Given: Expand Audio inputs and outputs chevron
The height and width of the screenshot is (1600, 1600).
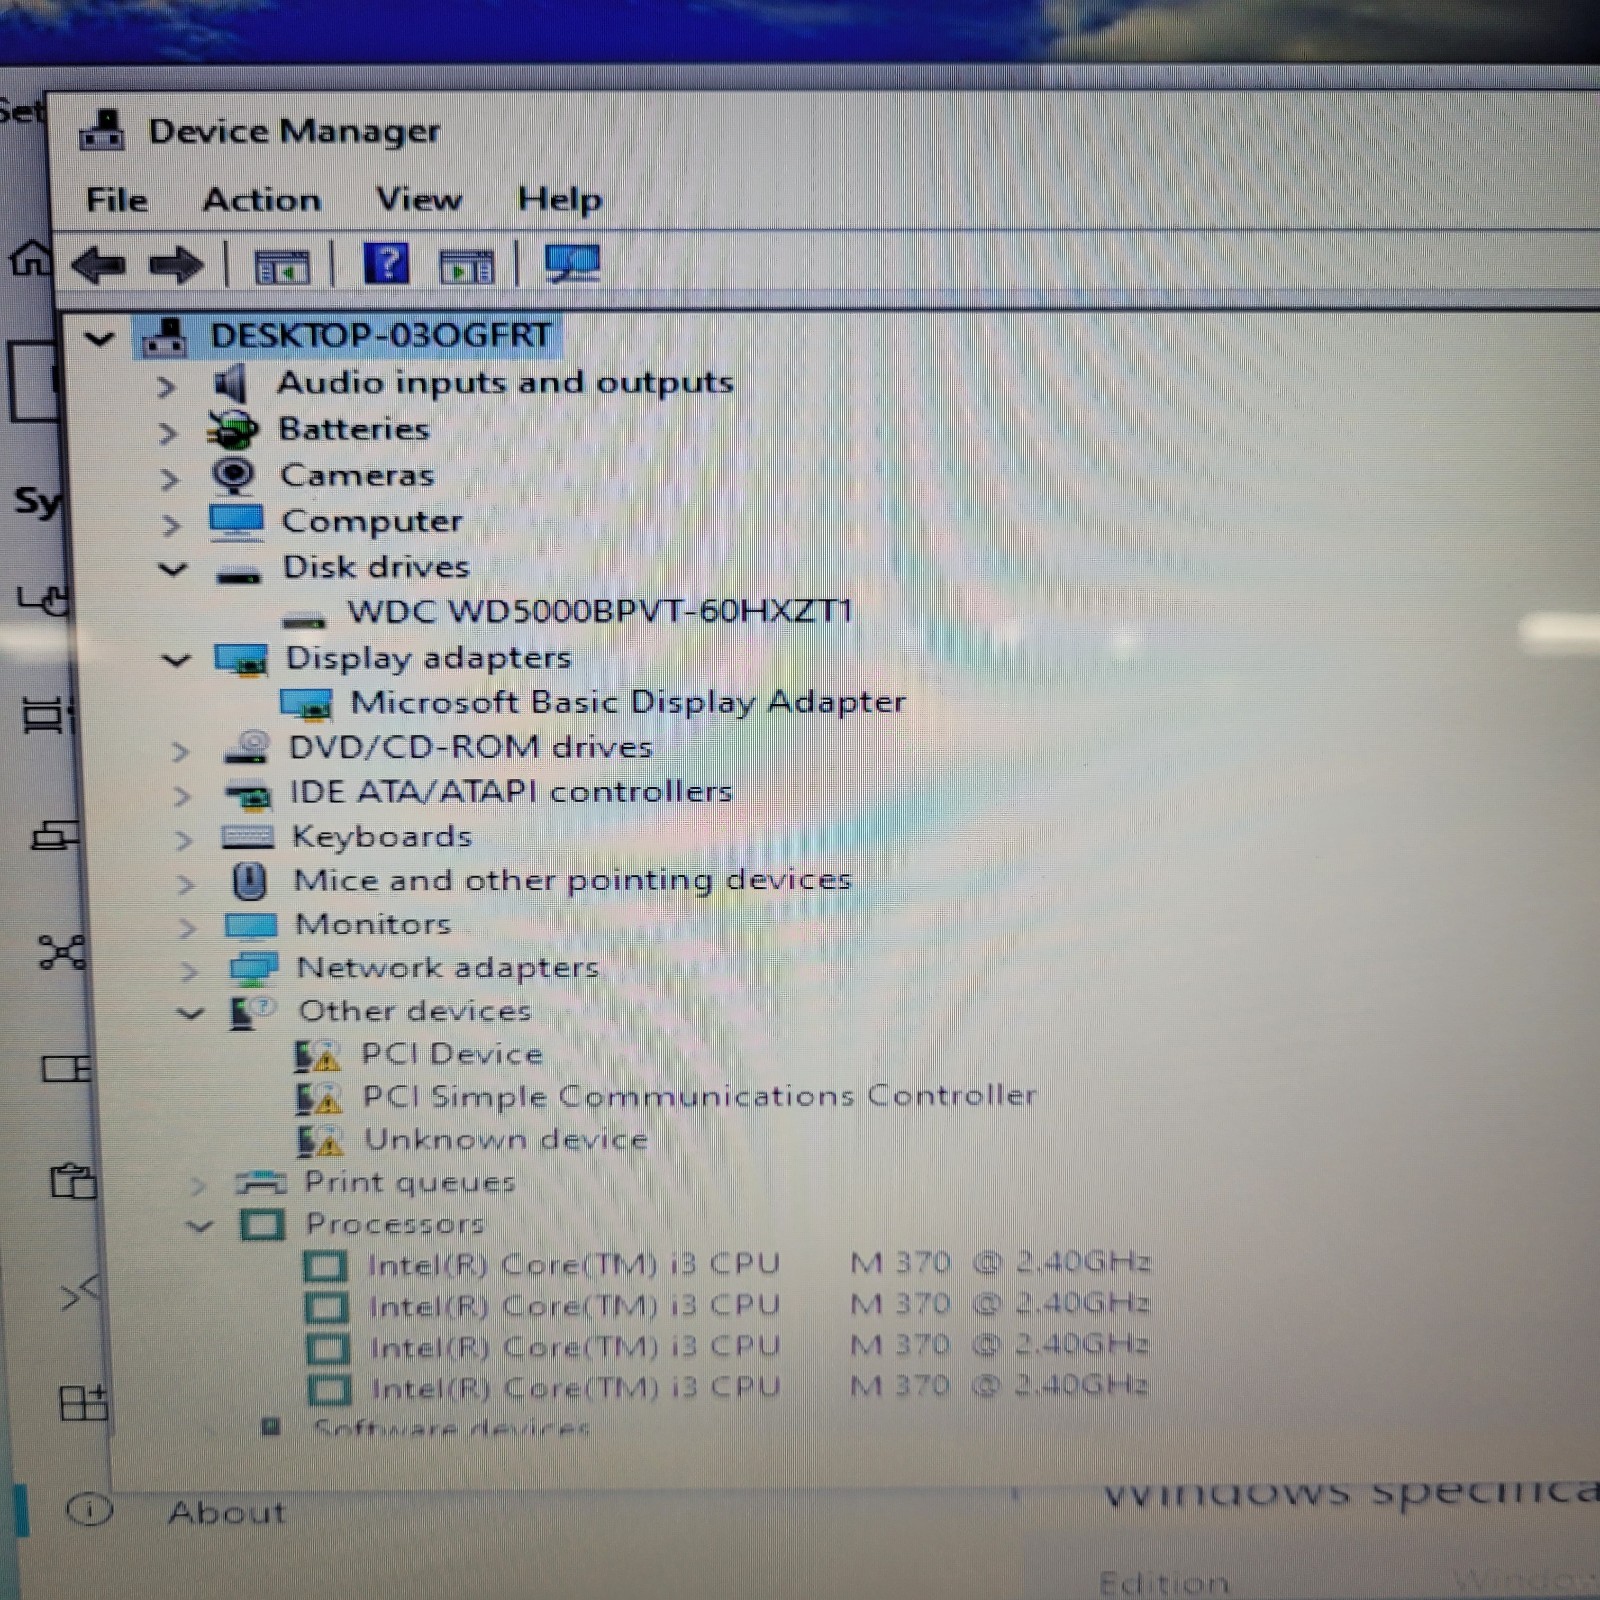Looking at the screenshot, I should coord(167,387).
